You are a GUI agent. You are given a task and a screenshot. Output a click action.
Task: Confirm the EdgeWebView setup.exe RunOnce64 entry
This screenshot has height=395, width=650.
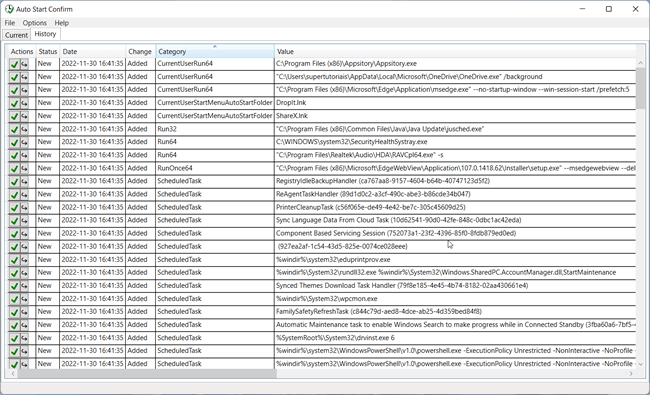click(15, 169)
